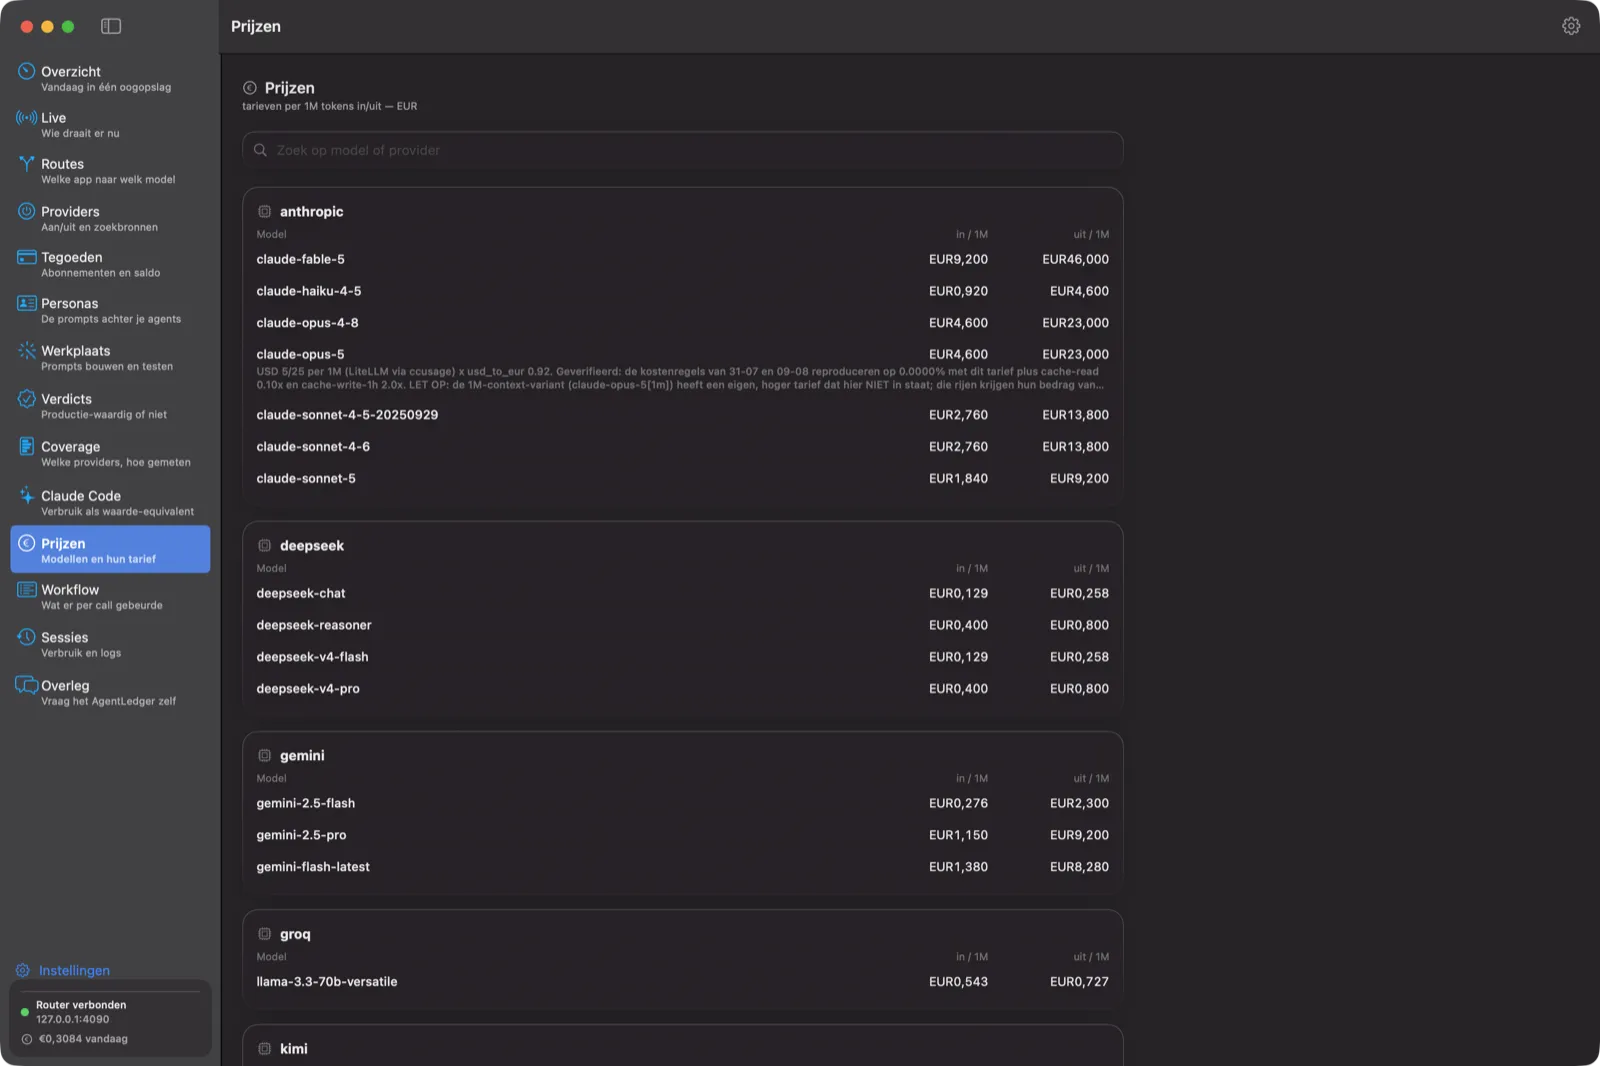Click gemini-flash-latest model name
The width and height of the screenshot is (1600, 1066).
tap(313, 867)
